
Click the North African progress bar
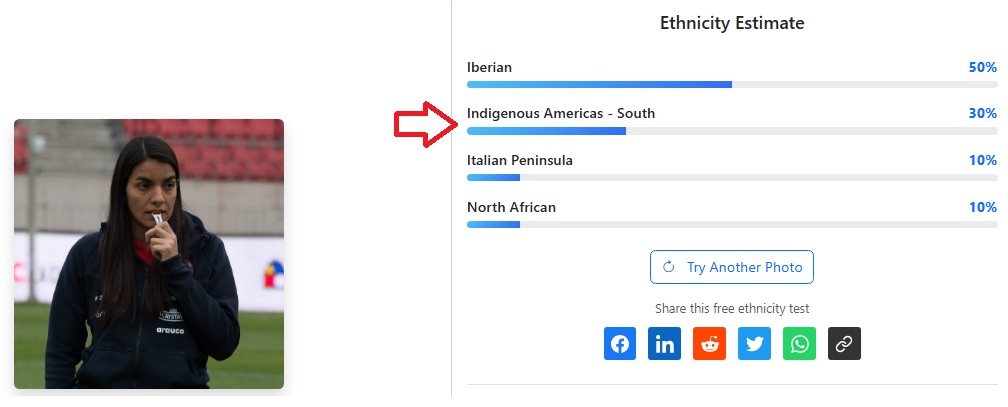[x=732, y=224]
